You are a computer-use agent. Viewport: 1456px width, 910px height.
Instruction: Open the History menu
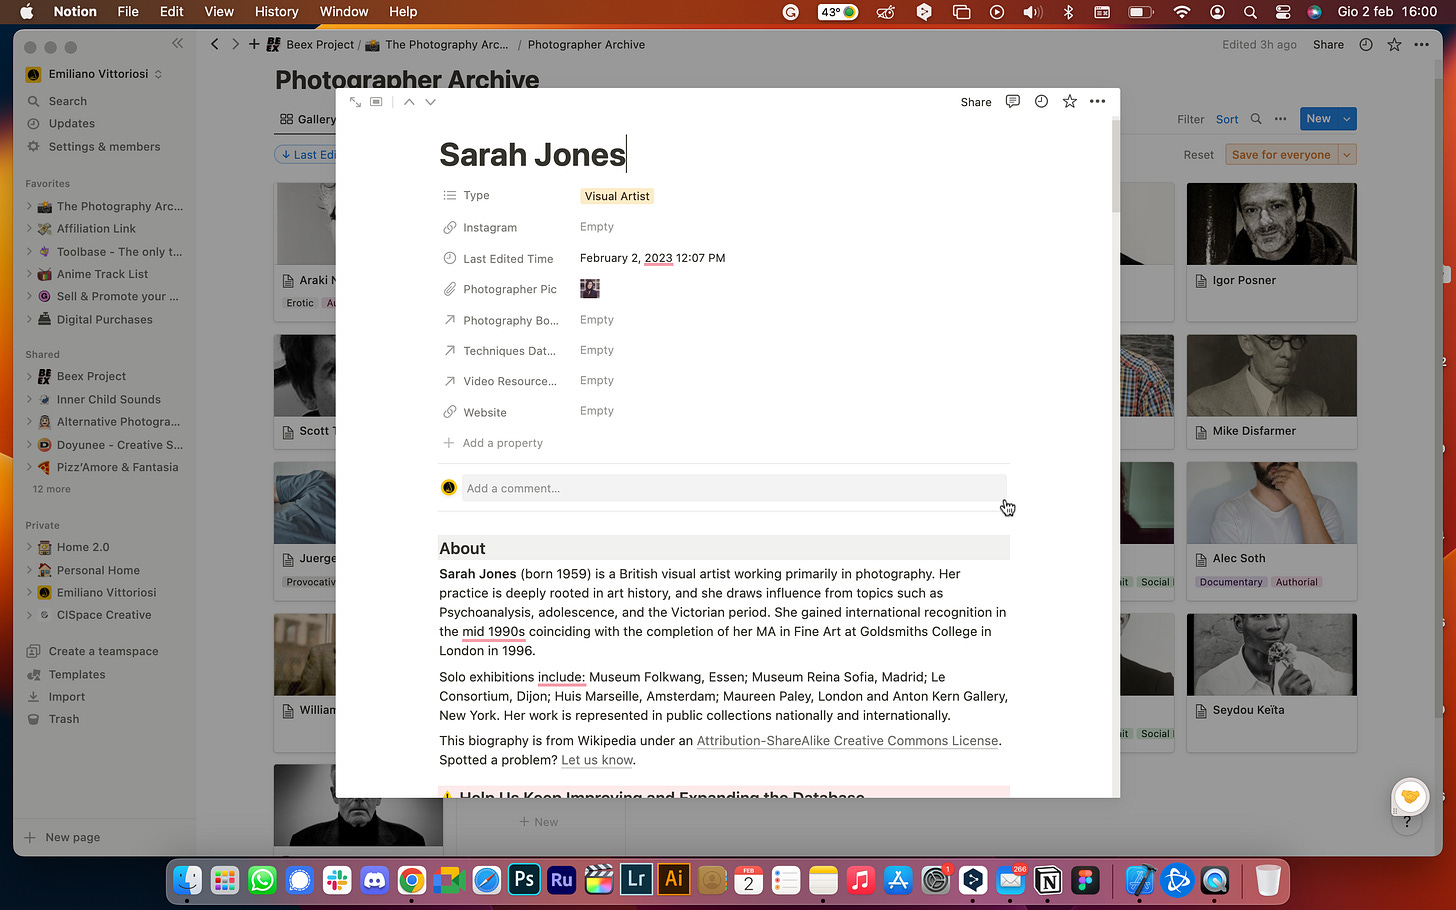[x=276, y=12]
